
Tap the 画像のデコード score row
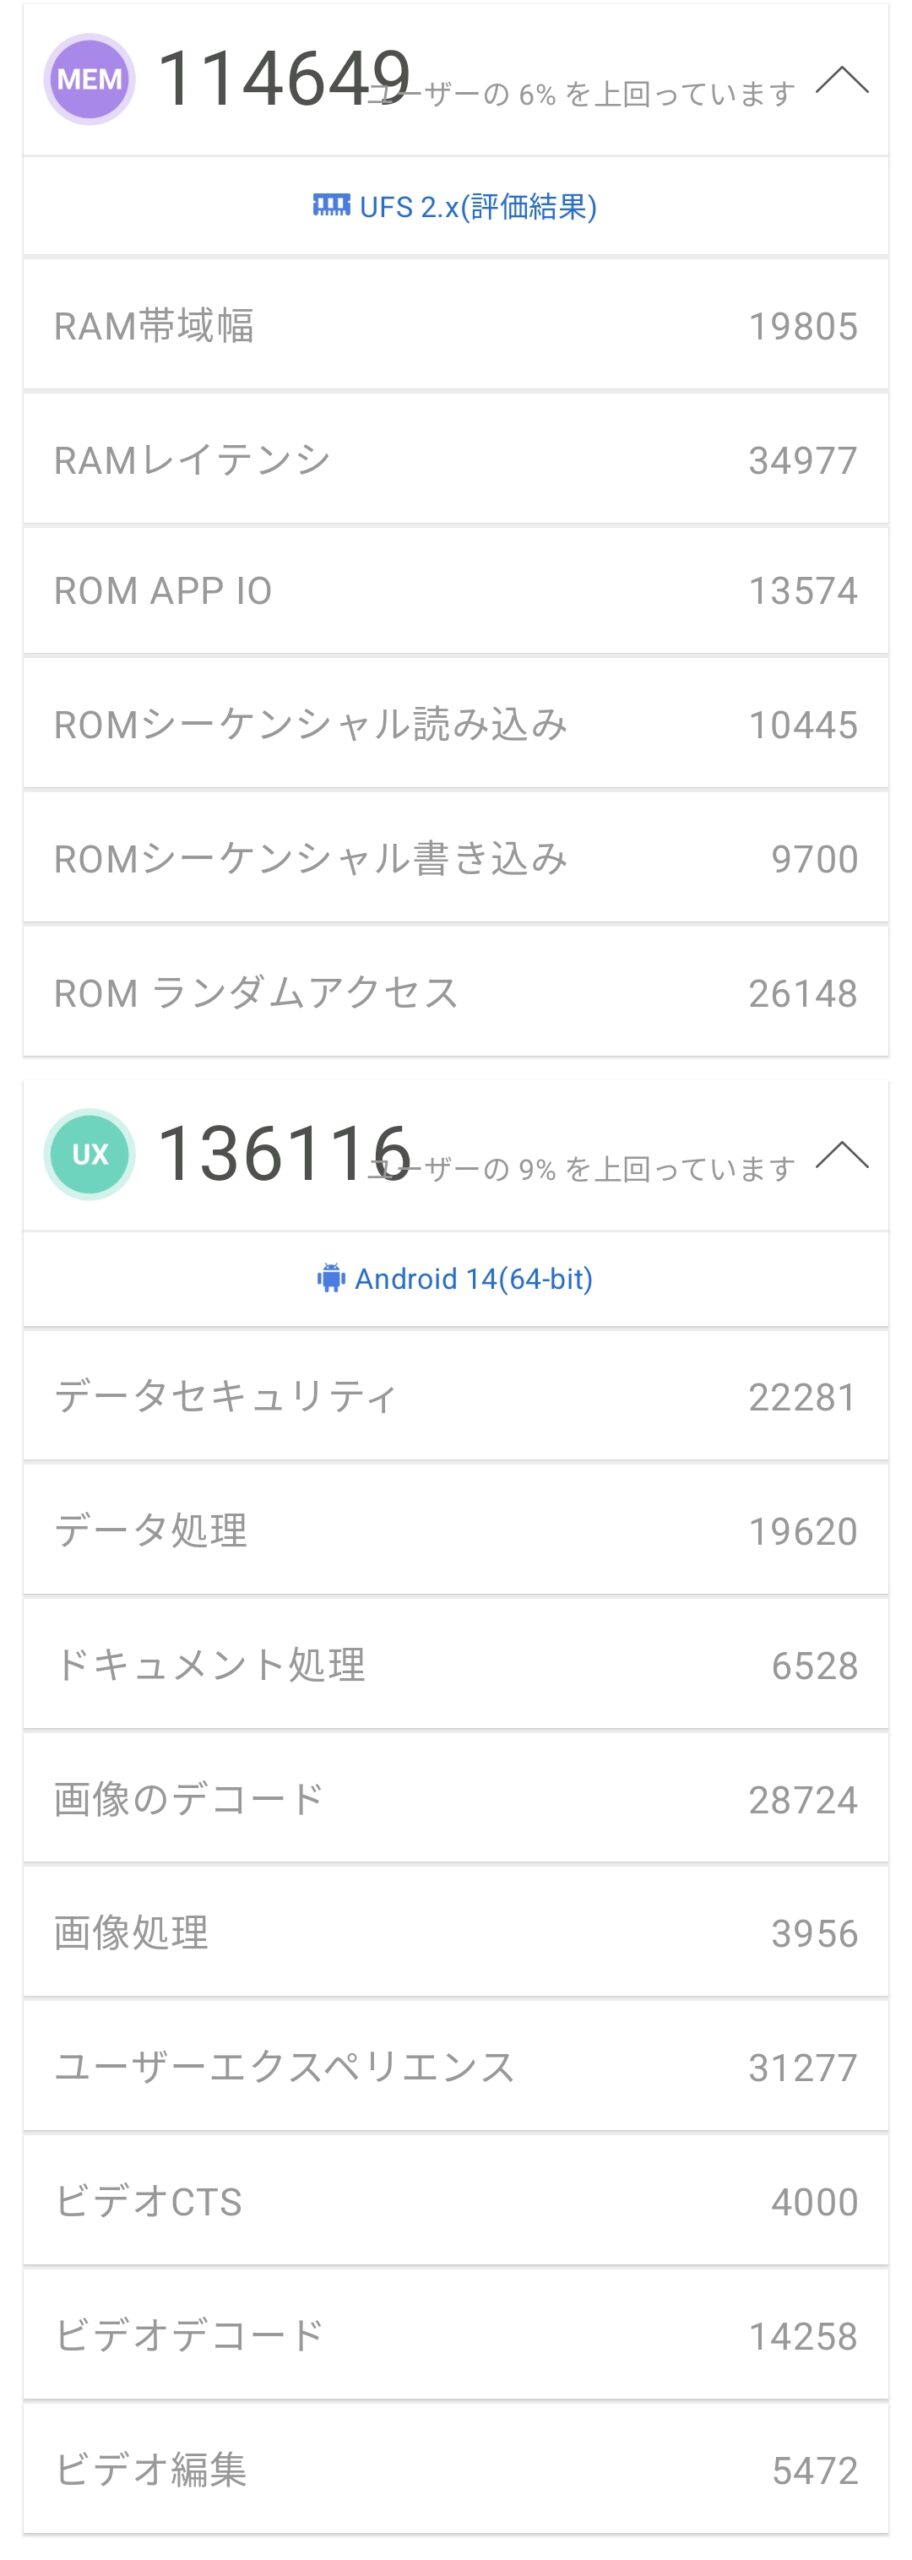pos(456,1798)
